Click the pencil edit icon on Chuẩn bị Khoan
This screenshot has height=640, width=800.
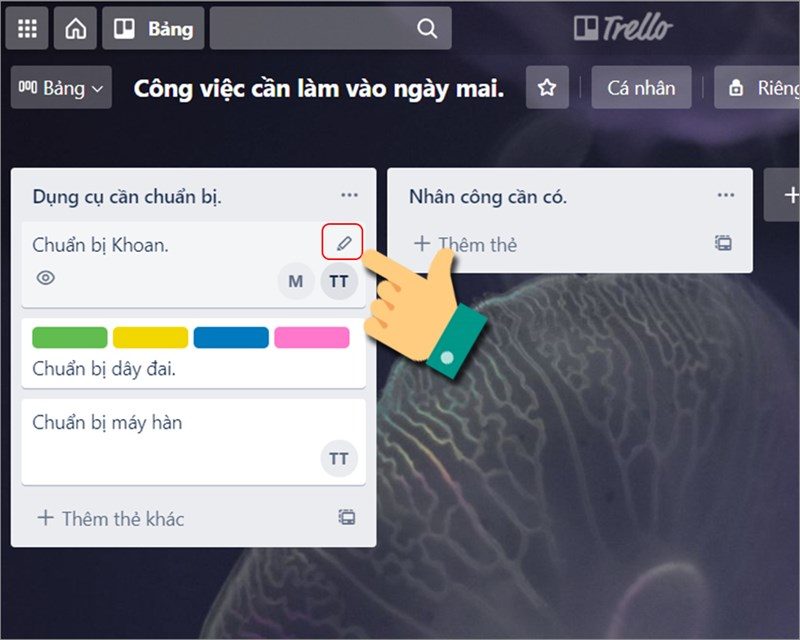pos(343,242)
